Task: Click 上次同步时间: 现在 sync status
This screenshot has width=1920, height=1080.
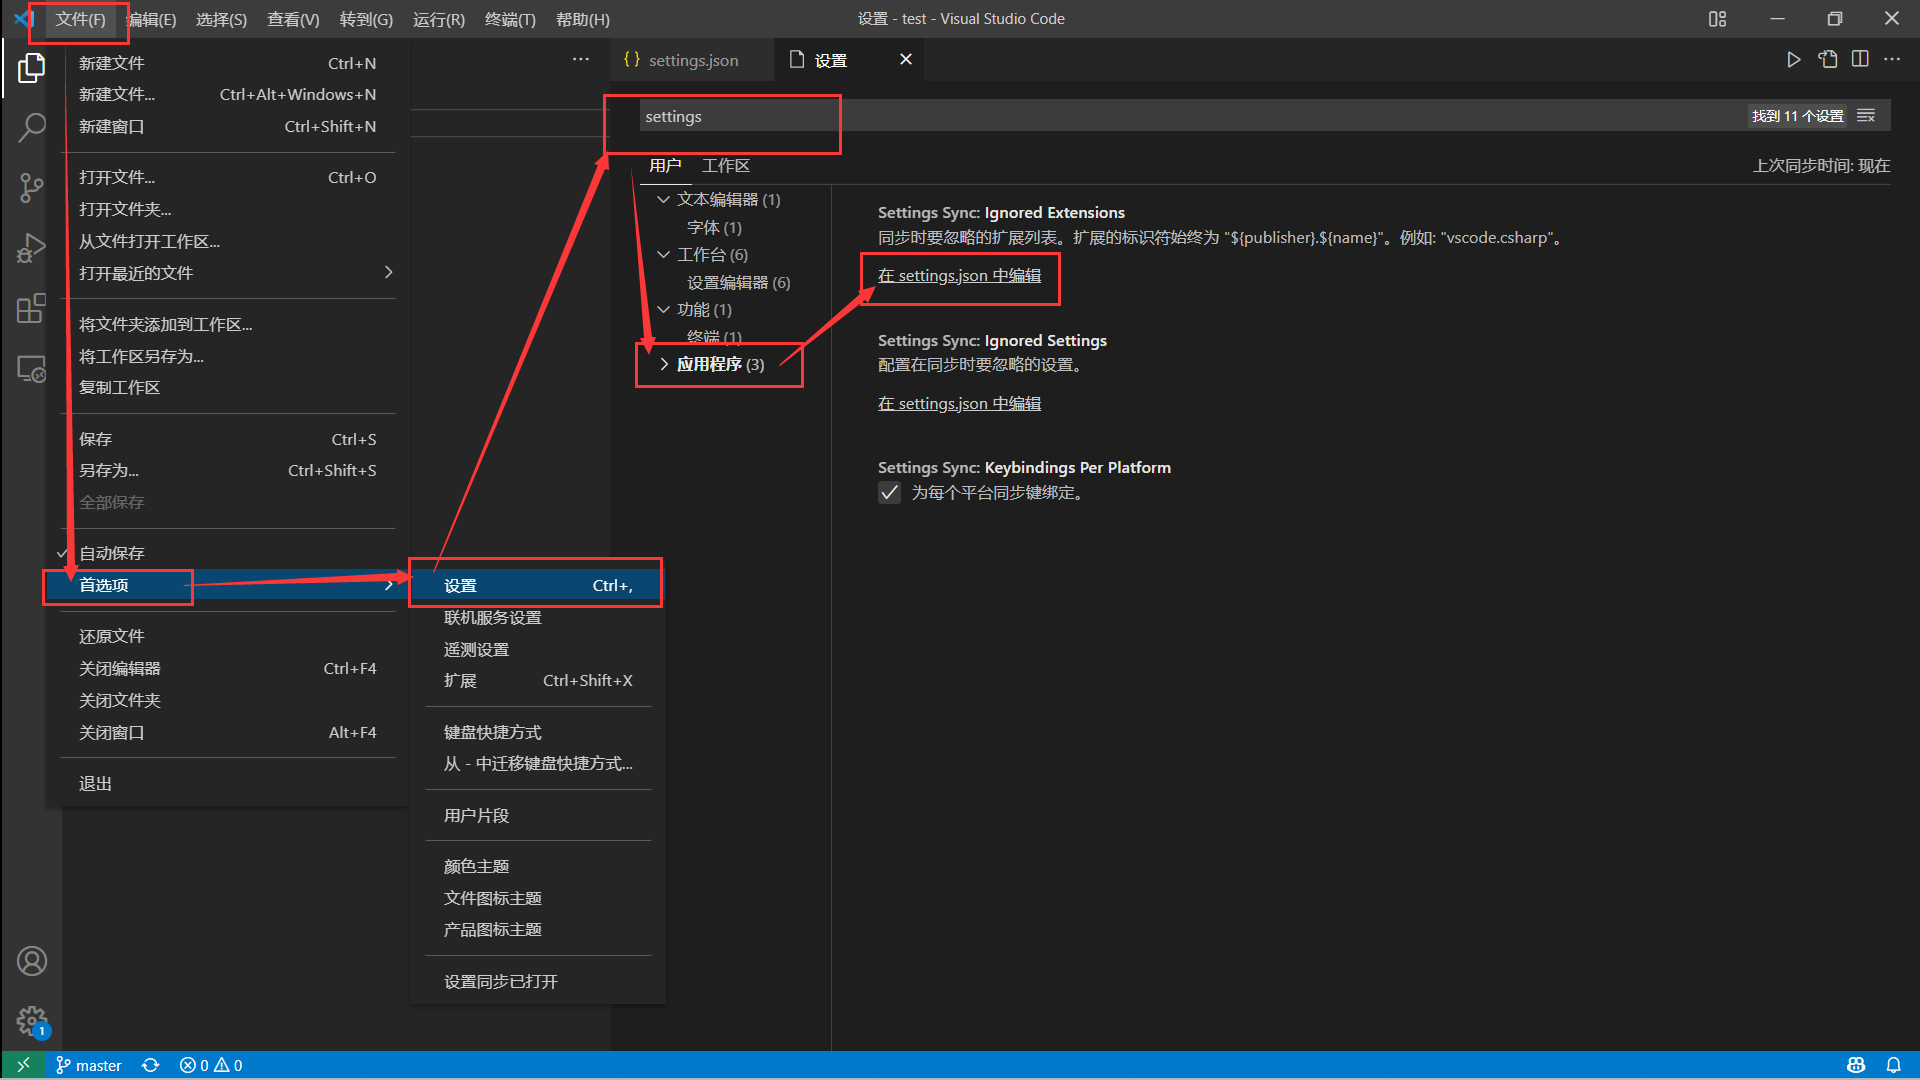Action: coord(1821,166)
